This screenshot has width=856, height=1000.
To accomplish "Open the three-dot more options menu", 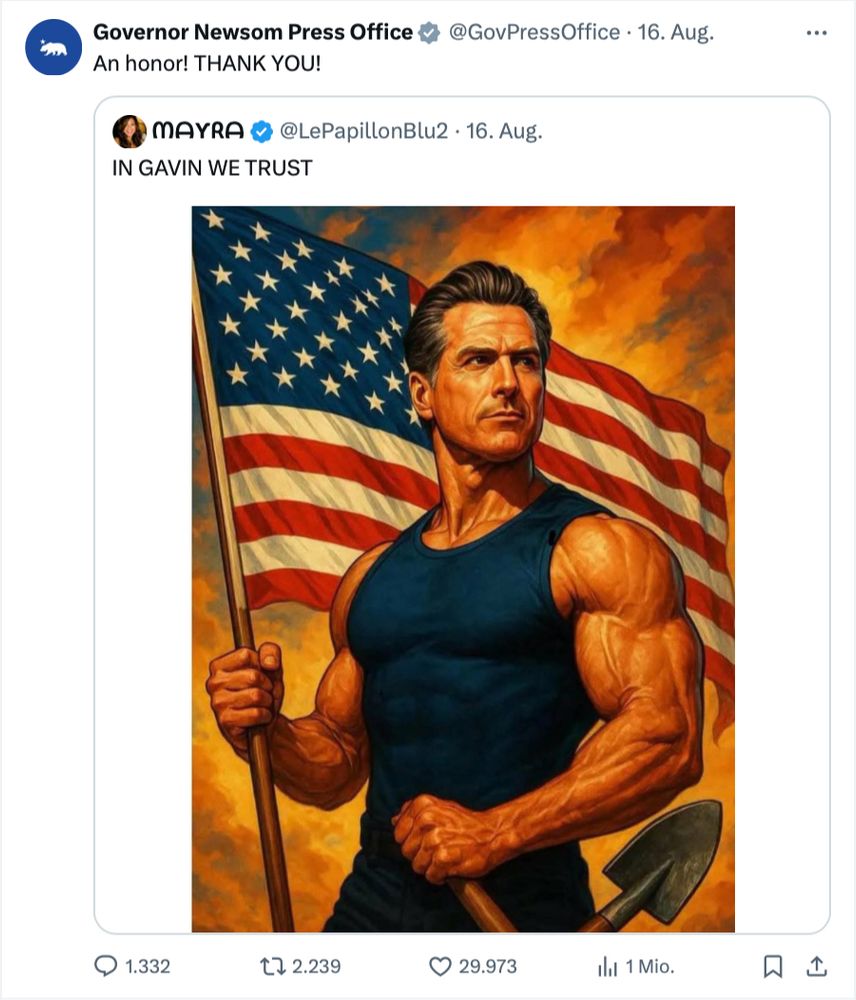I will [x=816, y=32].
